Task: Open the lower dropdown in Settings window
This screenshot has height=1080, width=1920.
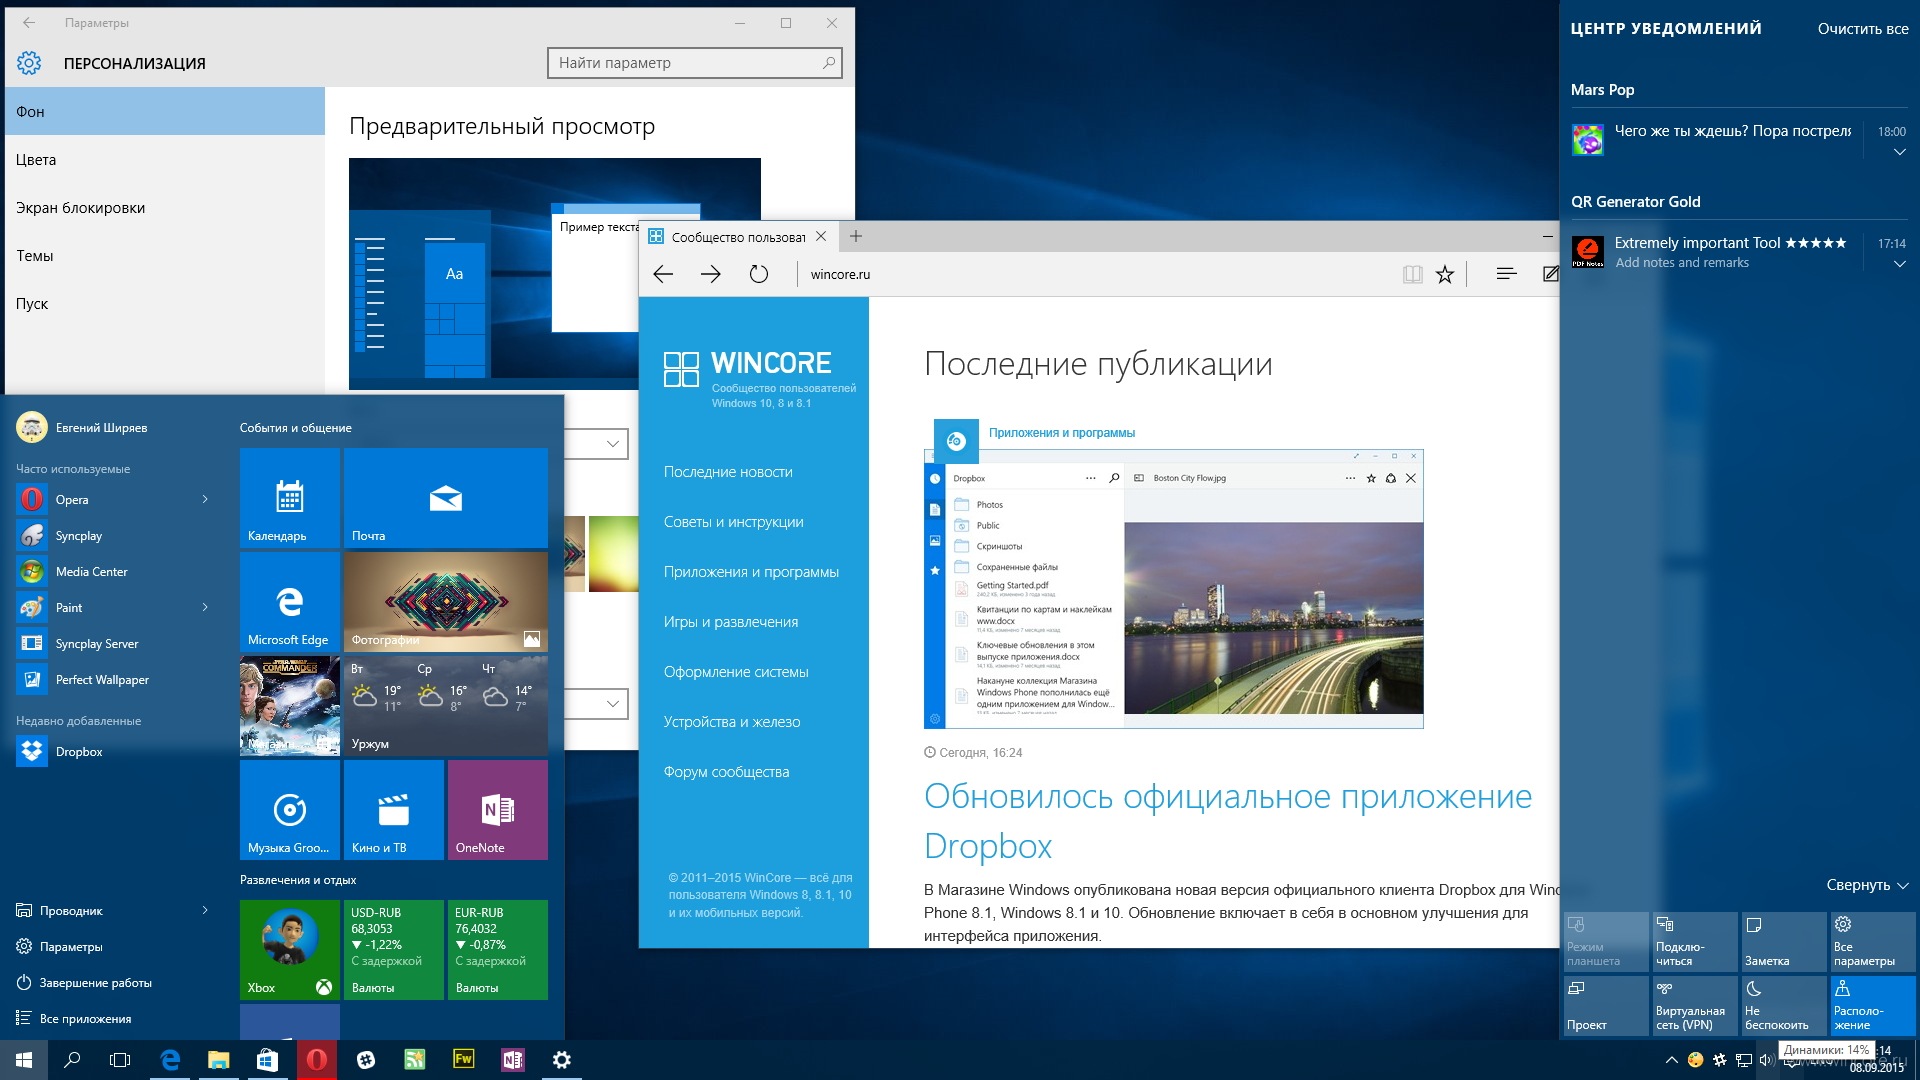Action: [597, 703]
